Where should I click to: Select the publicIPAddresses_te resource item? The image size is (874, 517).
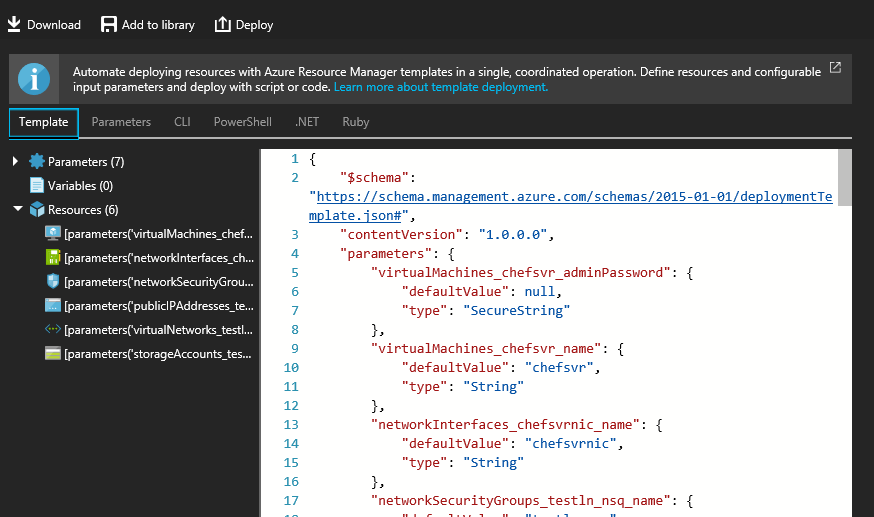click(x=159, y=306)
